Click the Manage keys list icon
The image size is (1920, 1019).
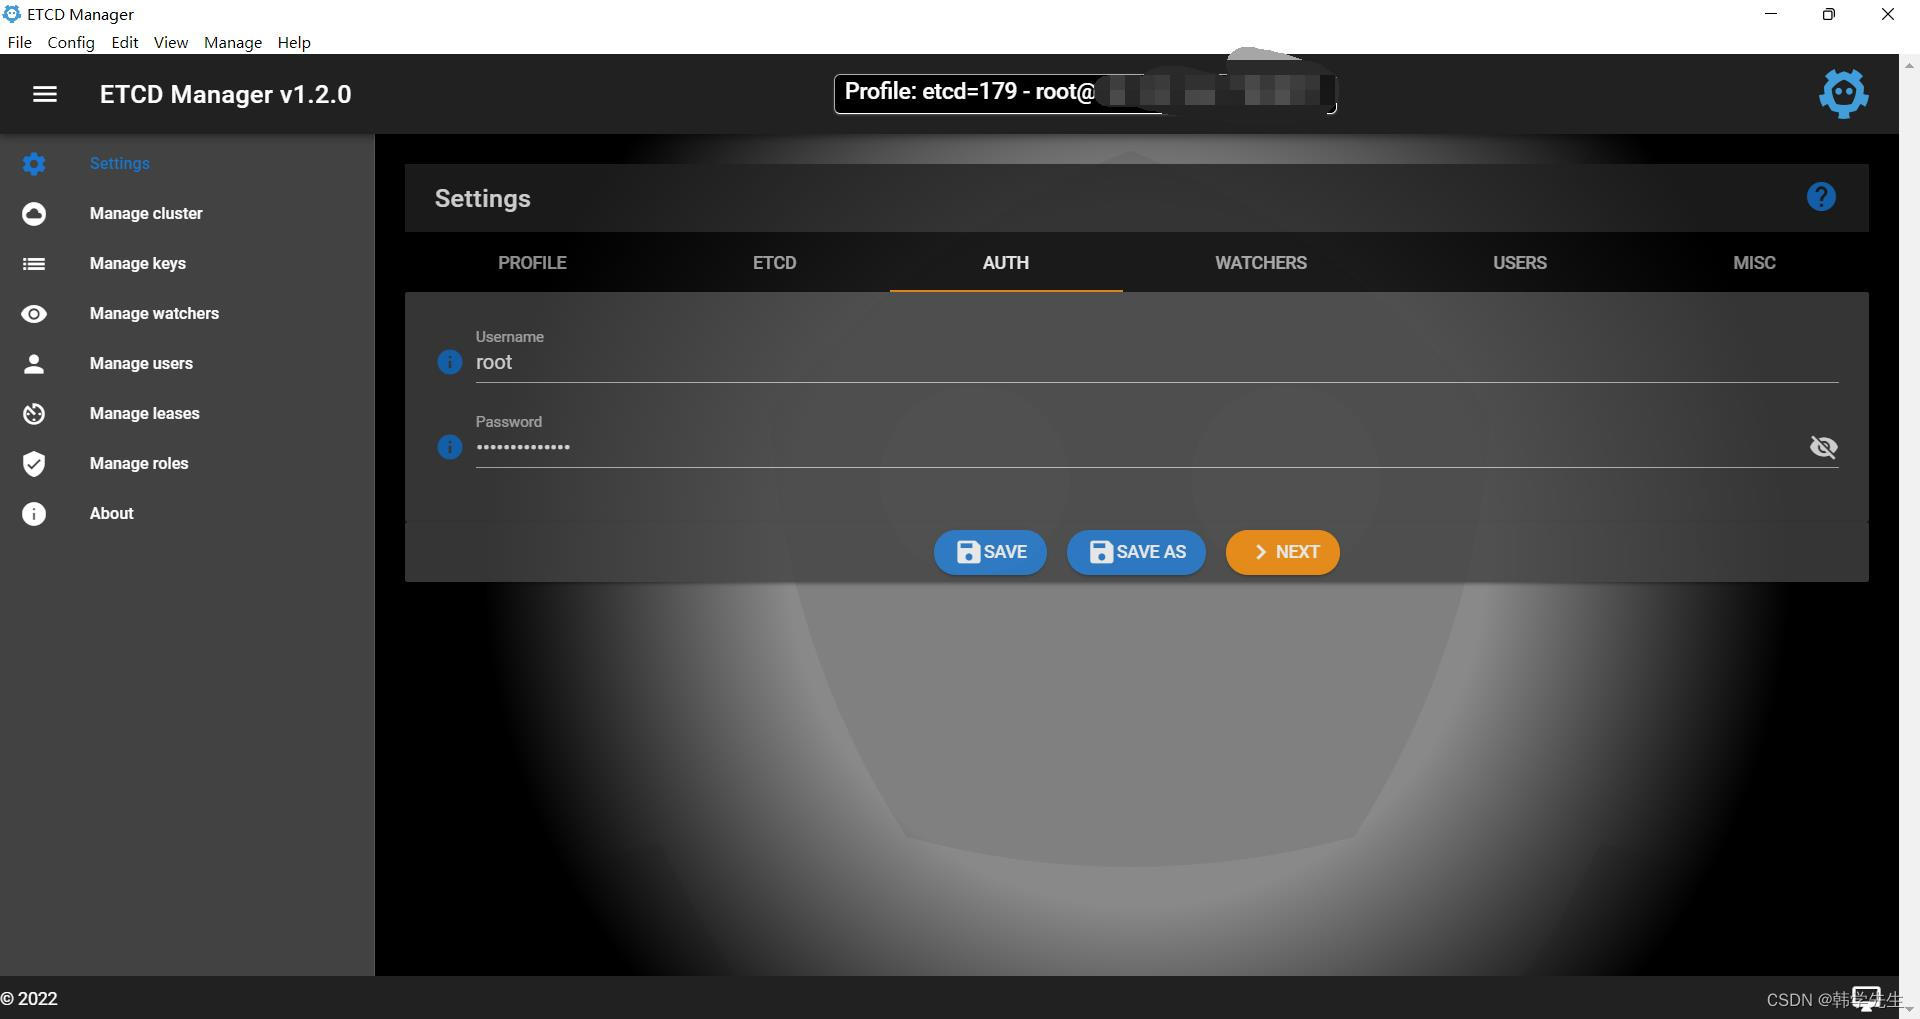(34, 263)
